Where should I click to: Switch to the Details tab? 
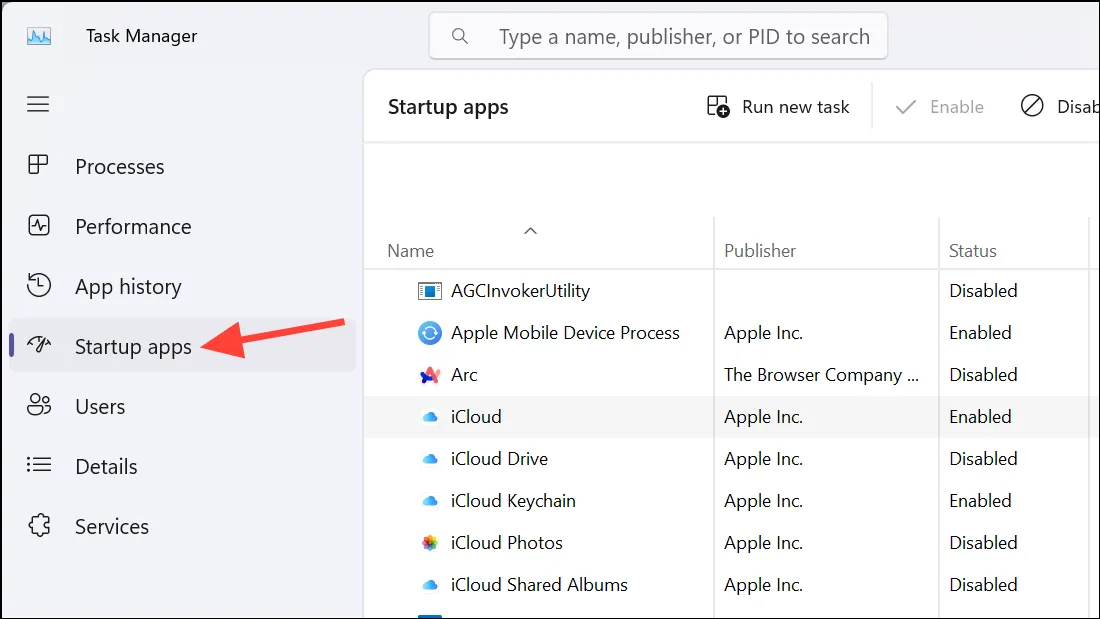(x=182, y=466)
